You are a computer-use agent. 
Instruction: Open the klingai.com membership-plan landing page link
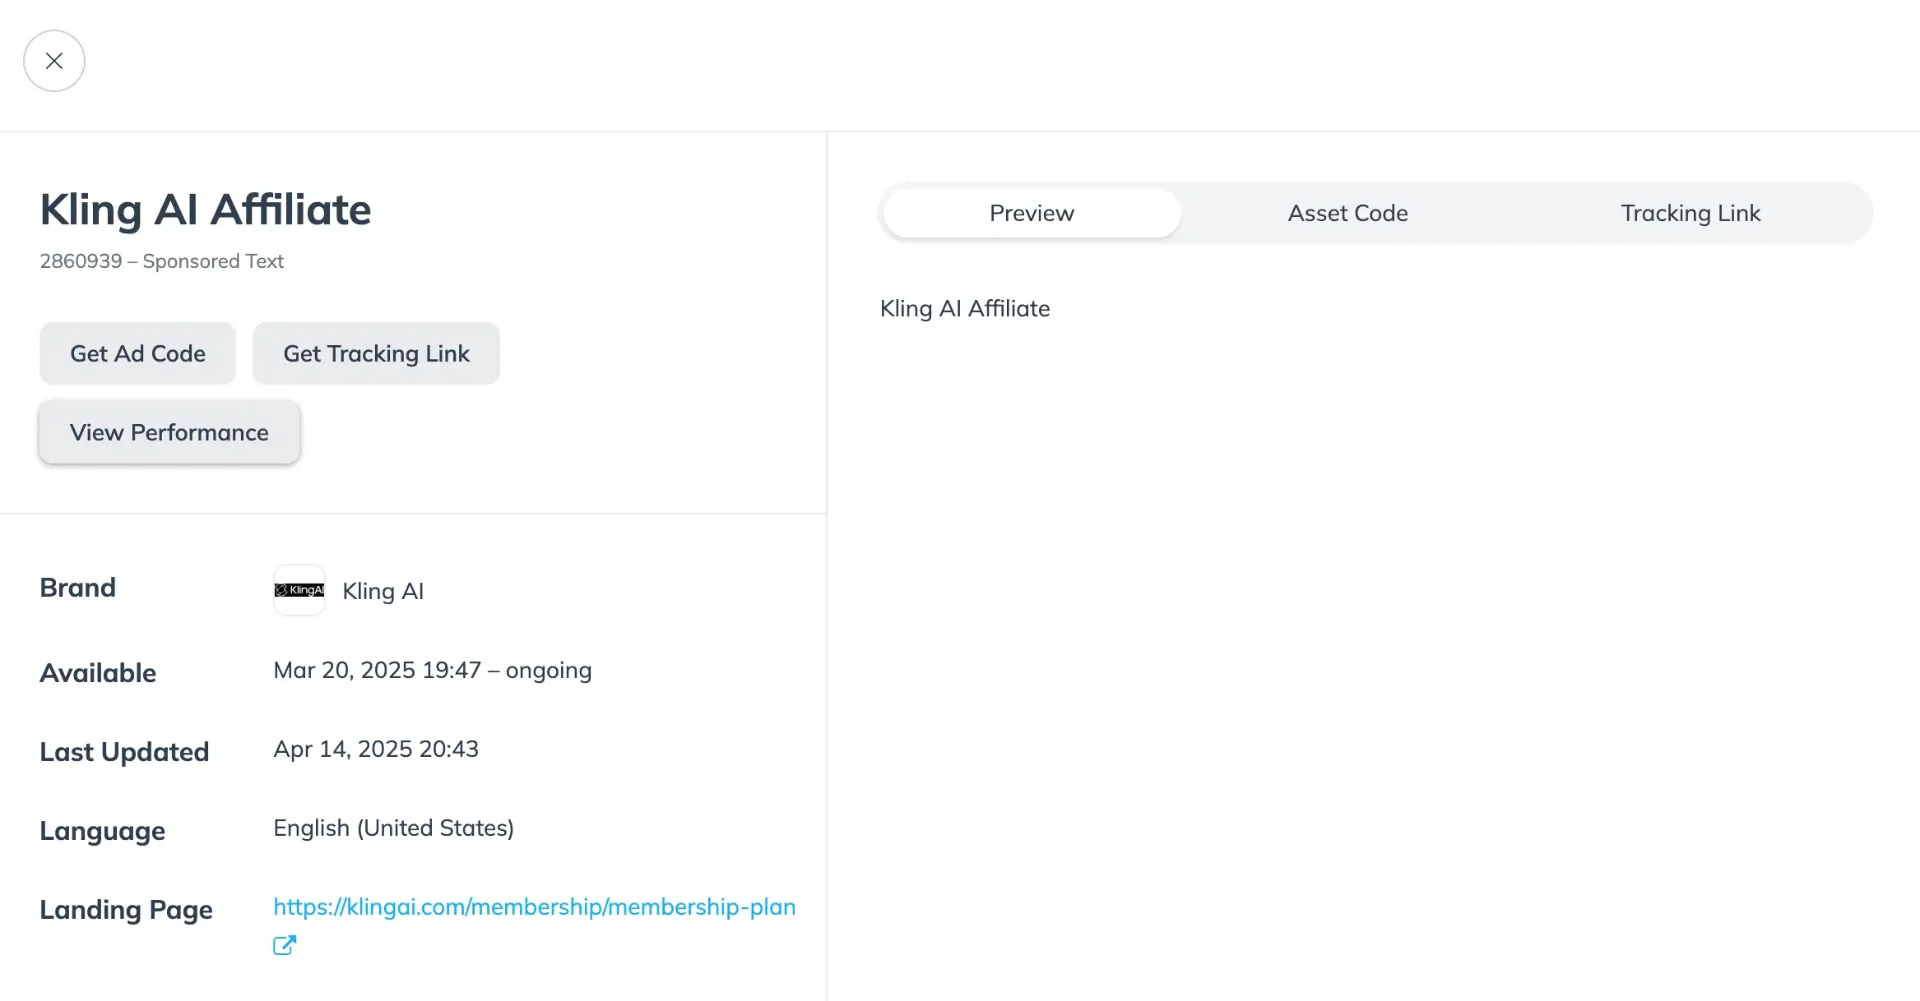[x=534, y=907]
